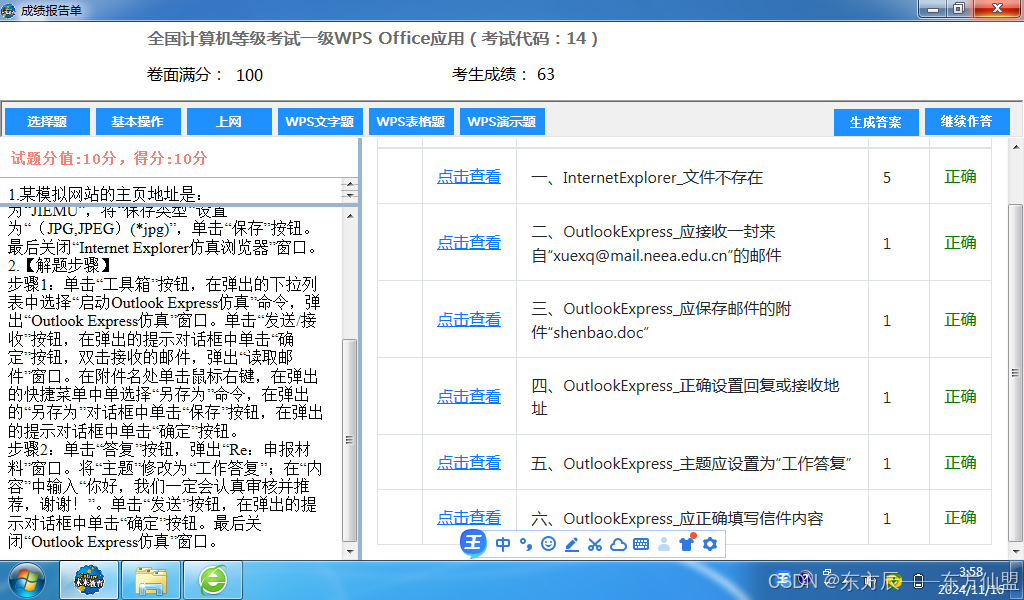This screenshot has width=1024, height=600.
Task: Open the 上网 section
Action: pos(229,121)
